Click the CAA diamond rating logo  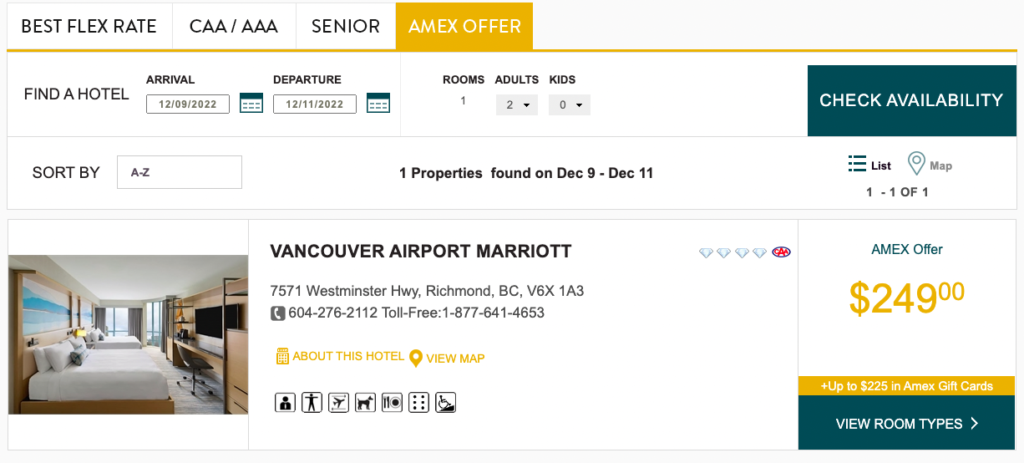click(x=781, y=252)
